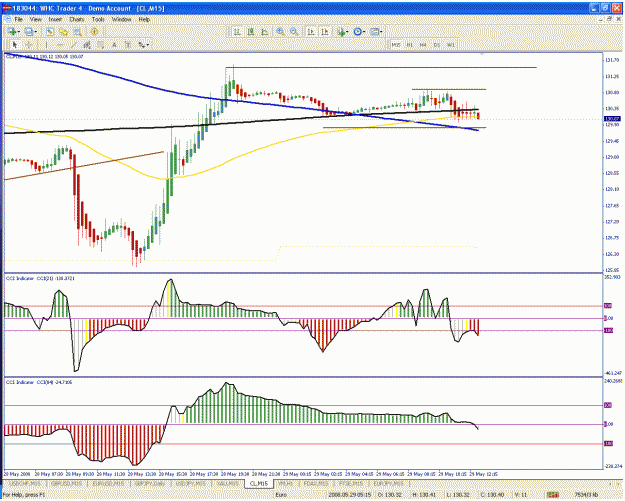Zoom in on the chart
Image resolution: width=625 pixels, height=501 pixels.
pyautogui.click(x=280, y=31)
